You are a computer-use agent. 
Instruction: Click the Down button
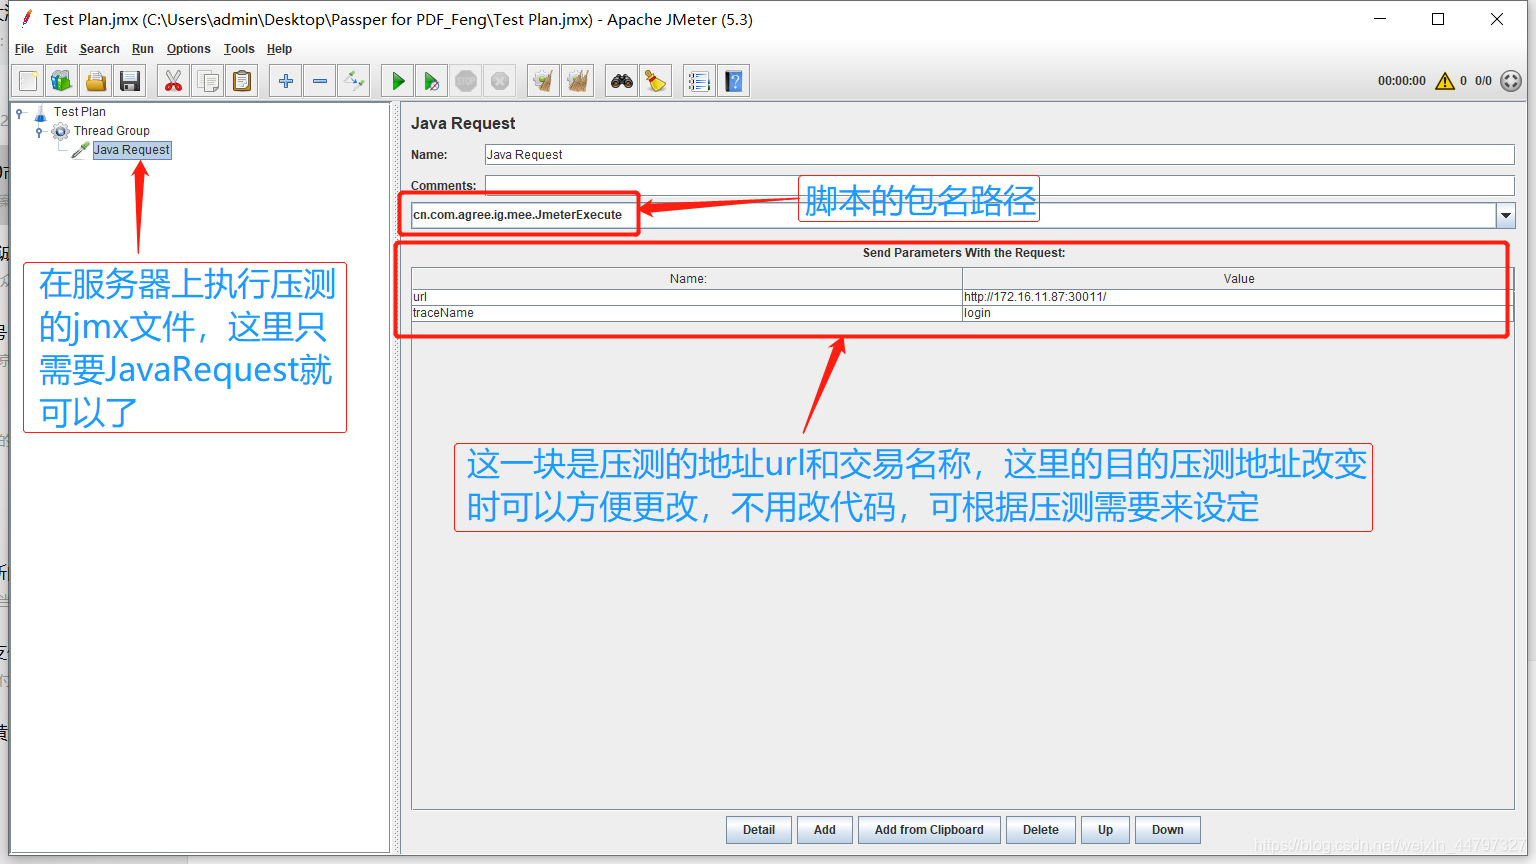coord(1167,830)
